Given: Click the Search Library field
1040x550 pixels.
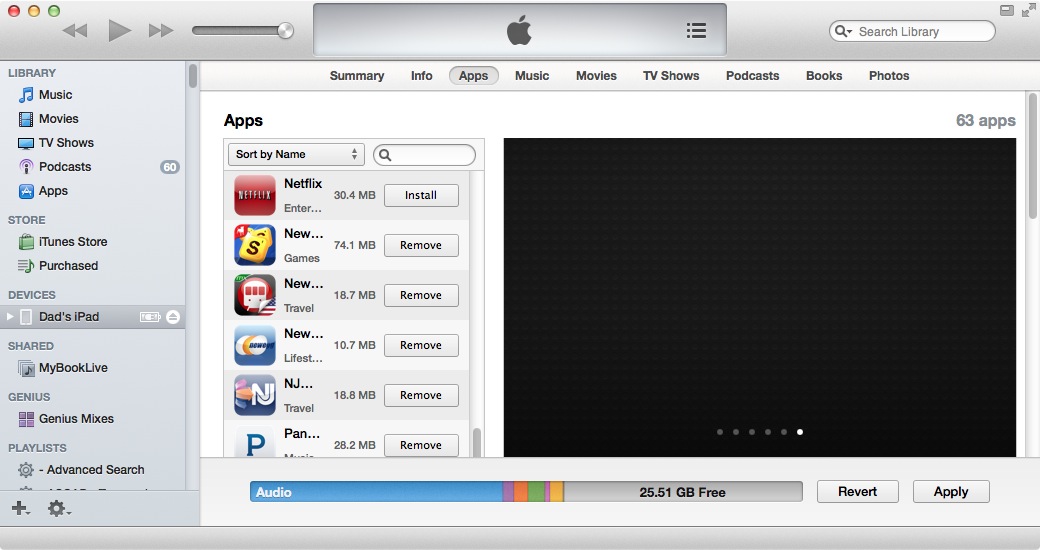Looking at the screenshot, I should [912, 31].
